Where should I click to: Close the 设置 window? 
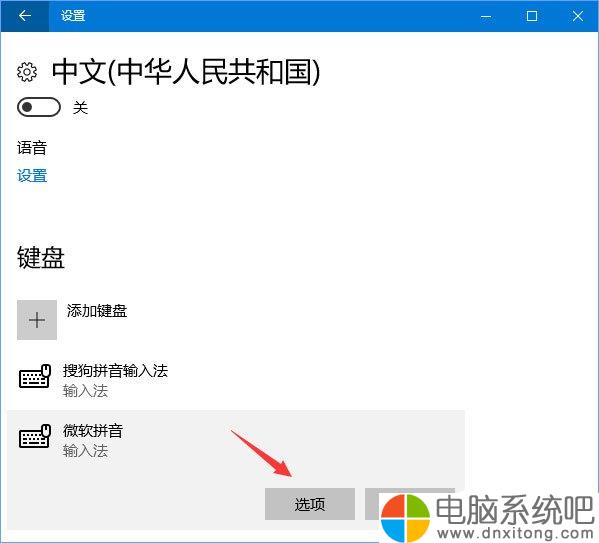pos(578,16)
